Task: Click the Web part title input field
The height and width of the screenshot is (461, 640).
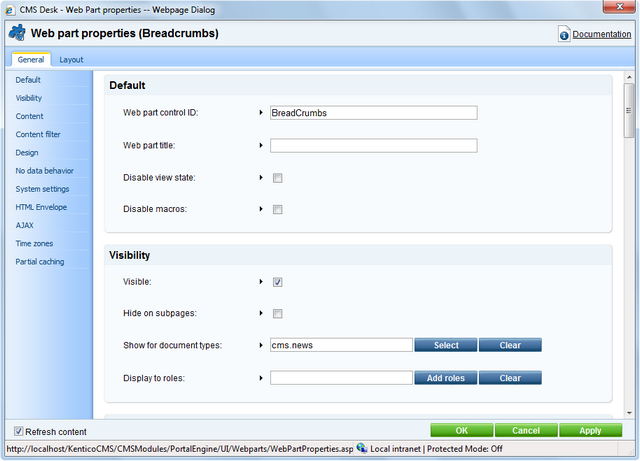Action: click(373, 146)
